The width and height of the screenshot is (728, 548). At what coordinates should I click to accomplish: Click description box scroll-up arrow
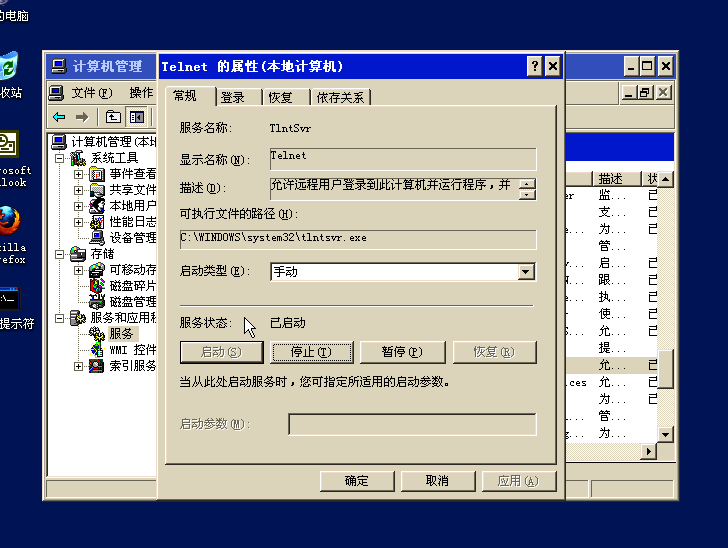click(x=527, y=184)
